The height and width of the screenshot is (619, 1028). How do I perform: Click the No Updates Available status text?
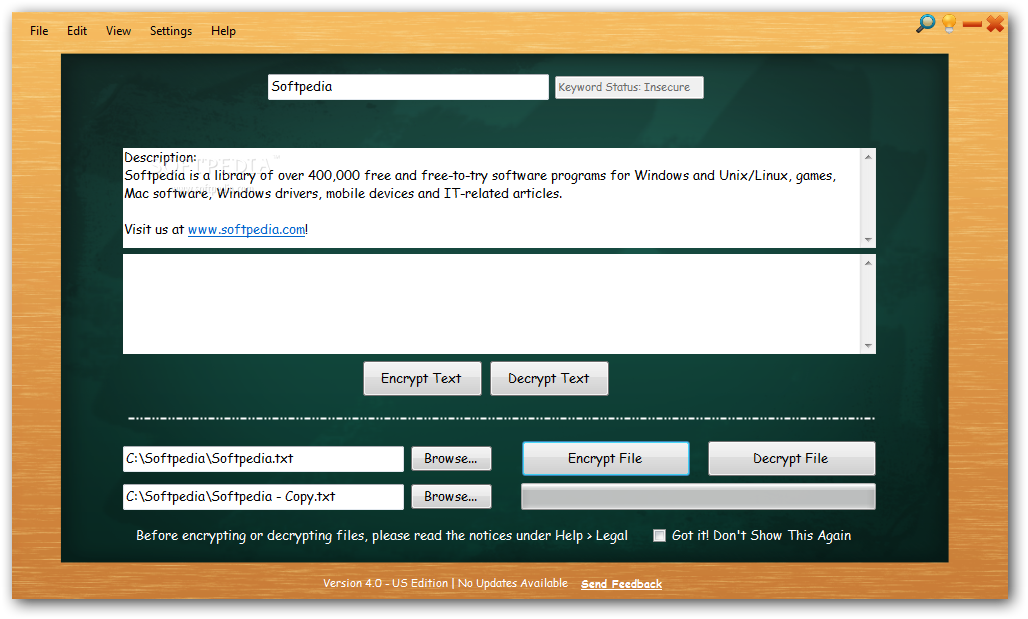coord(513,583)
